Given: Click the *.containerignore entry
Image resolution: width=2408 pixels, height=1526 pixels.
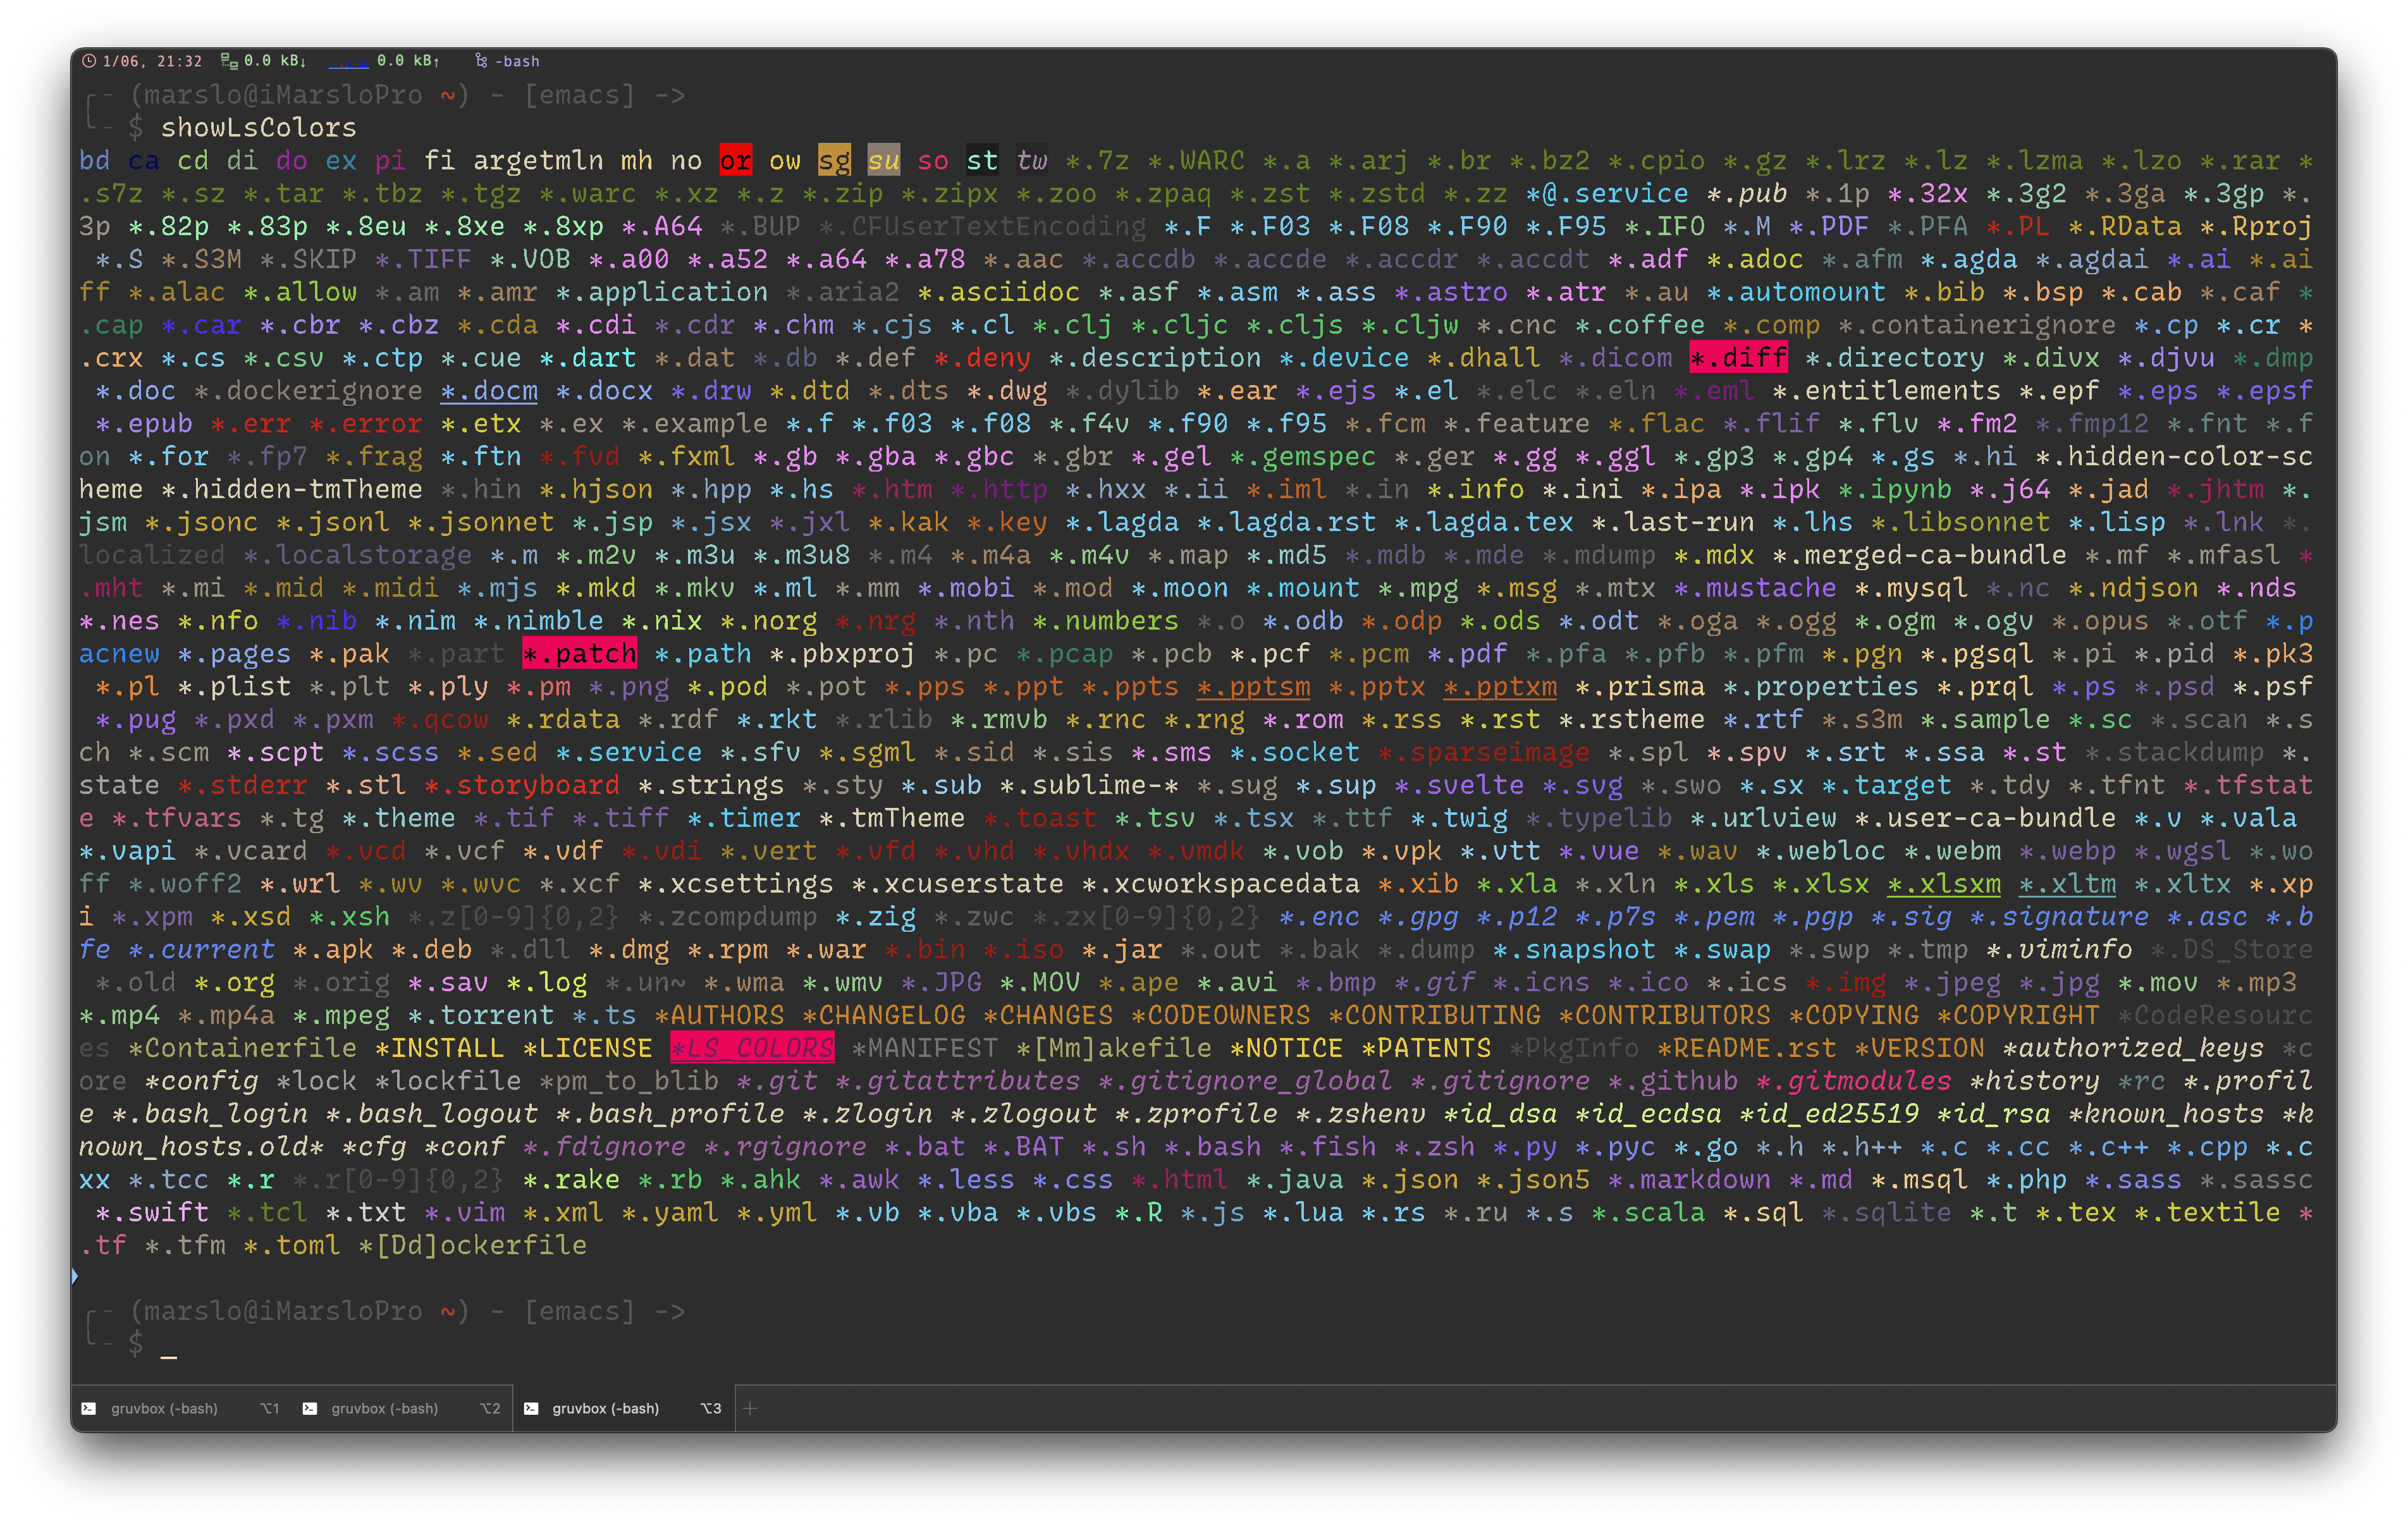Looking at the screenshot, I should (1977, 324).
